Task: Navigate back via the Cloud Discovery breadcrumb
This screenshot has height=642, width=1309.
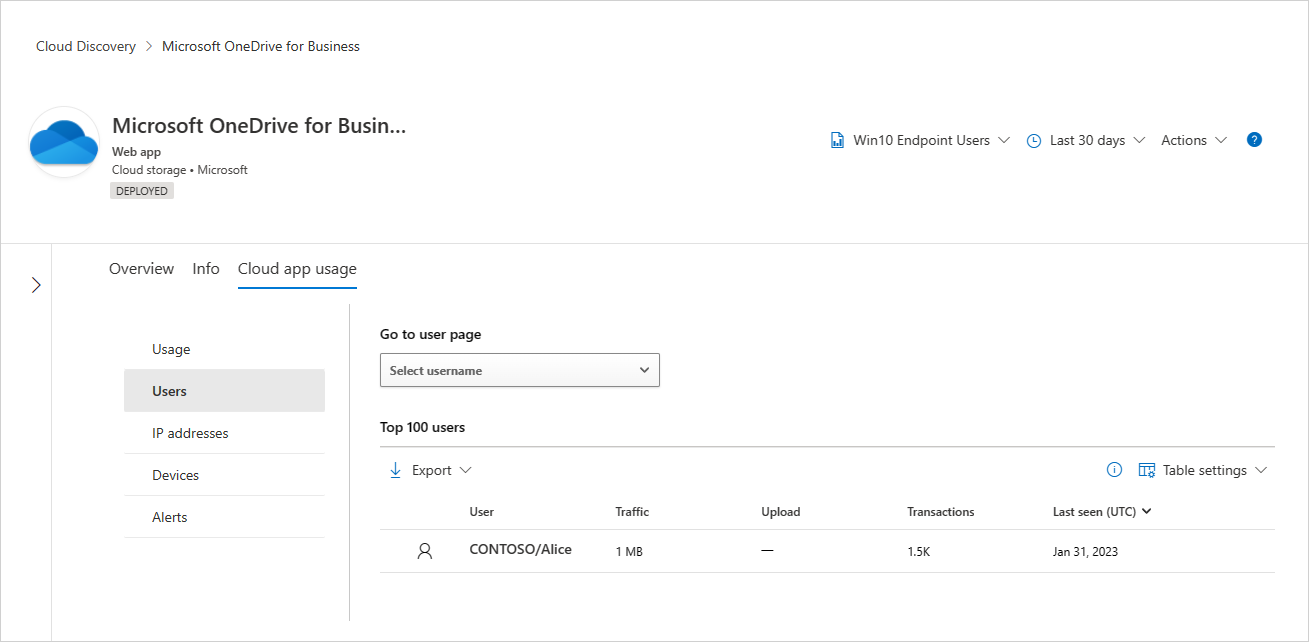Action: tap(86, 45)
